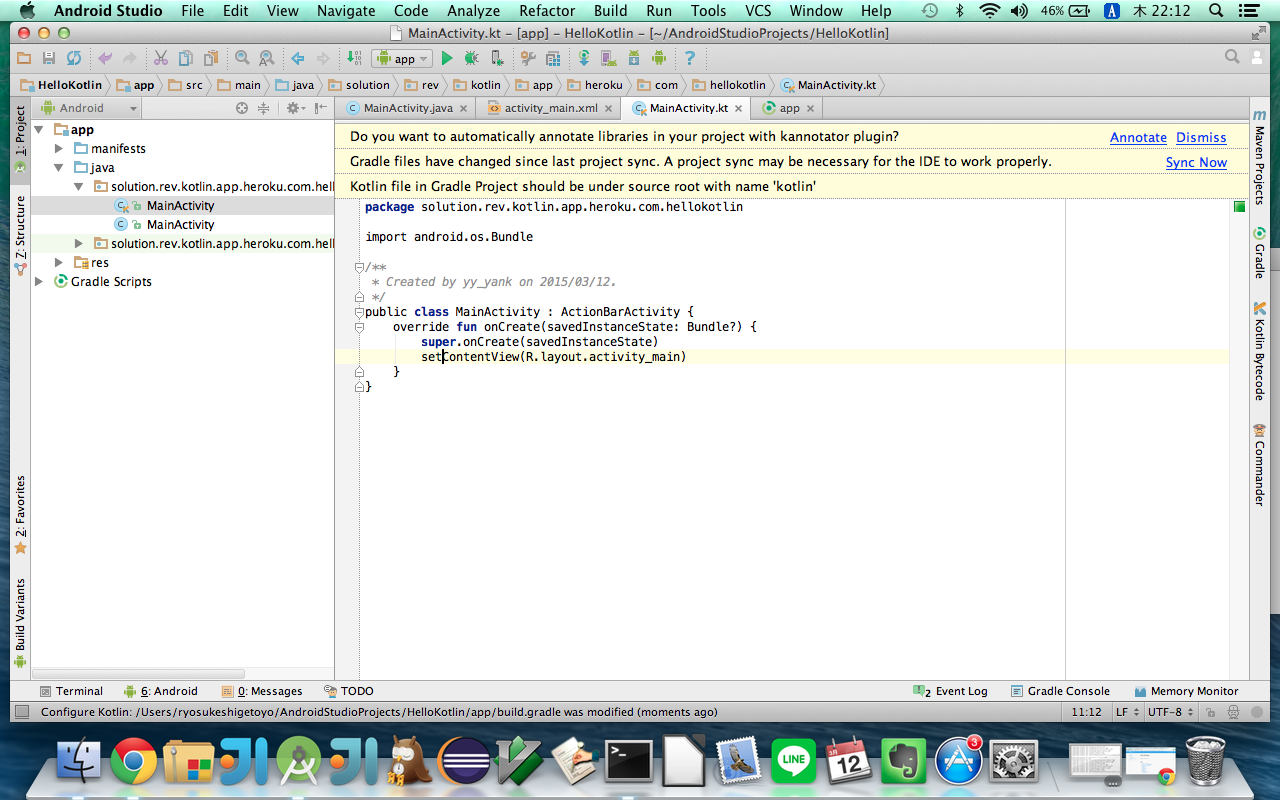The image size is (1280, 800).
Task: Click Sync Project with Gradle Files icon
Action: pyautogui.click(x=584, y=59)
